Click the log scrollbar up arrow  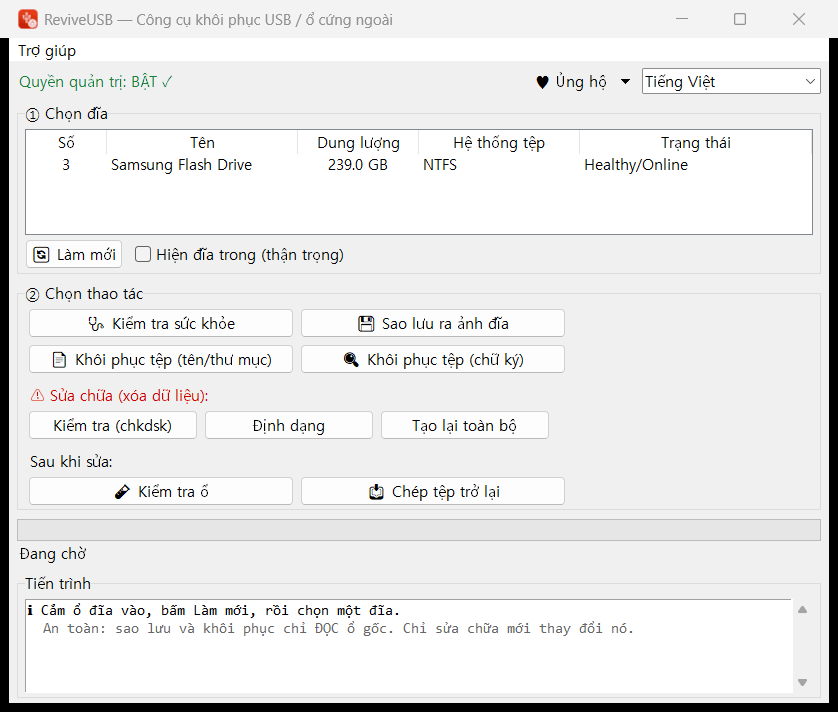point(802,610)
